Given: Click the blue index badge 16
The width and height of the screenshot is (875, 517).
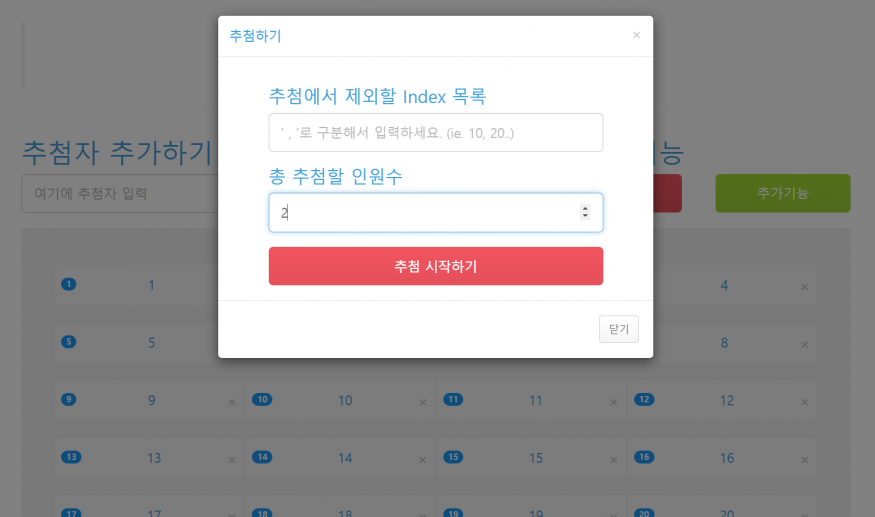Looking at the screenshot, I should 644,457.
